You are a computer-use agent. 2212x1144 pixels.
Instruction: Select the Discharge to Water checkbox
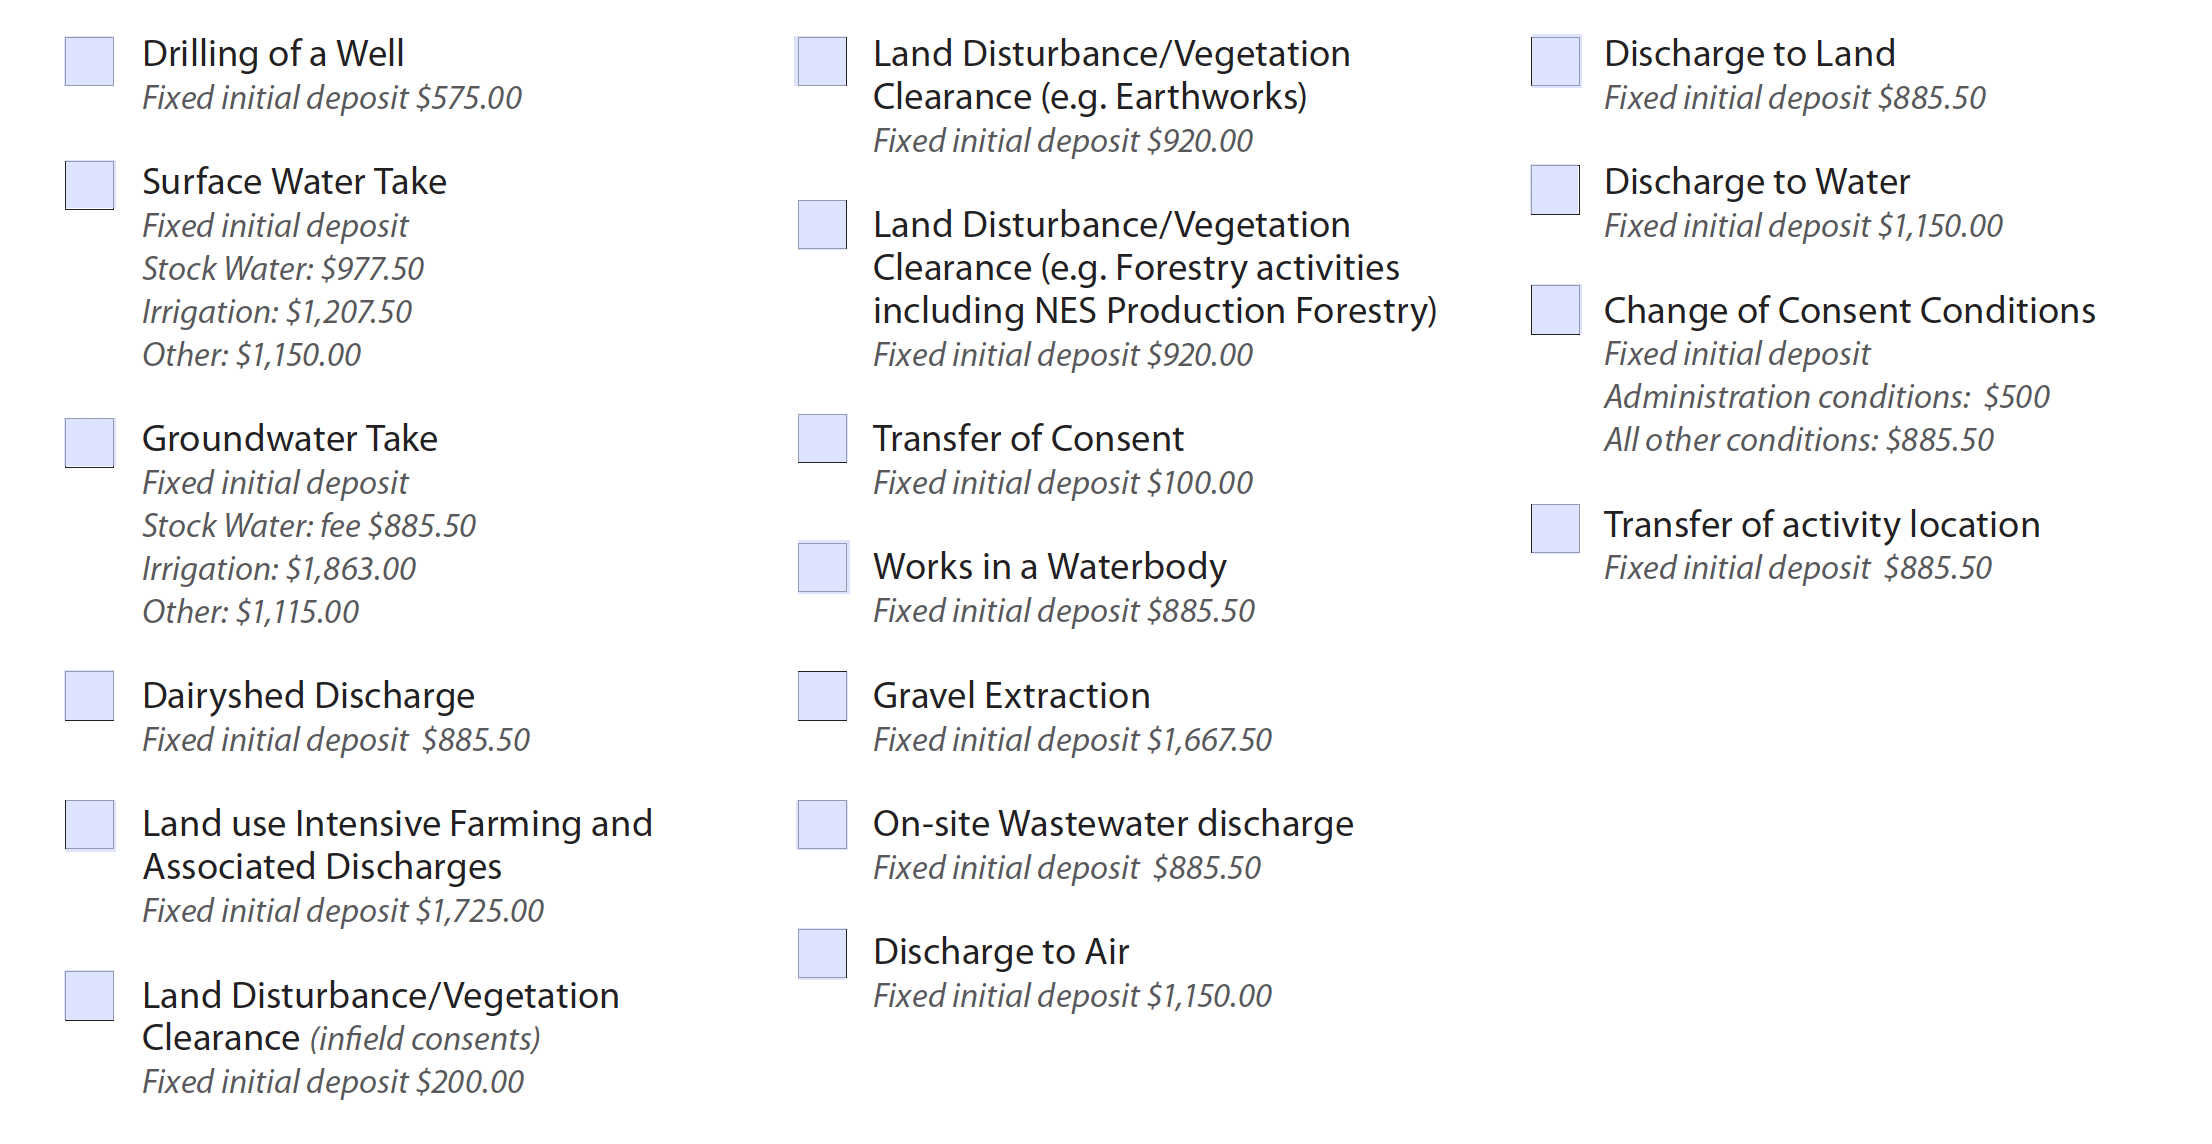(1556, 189)
